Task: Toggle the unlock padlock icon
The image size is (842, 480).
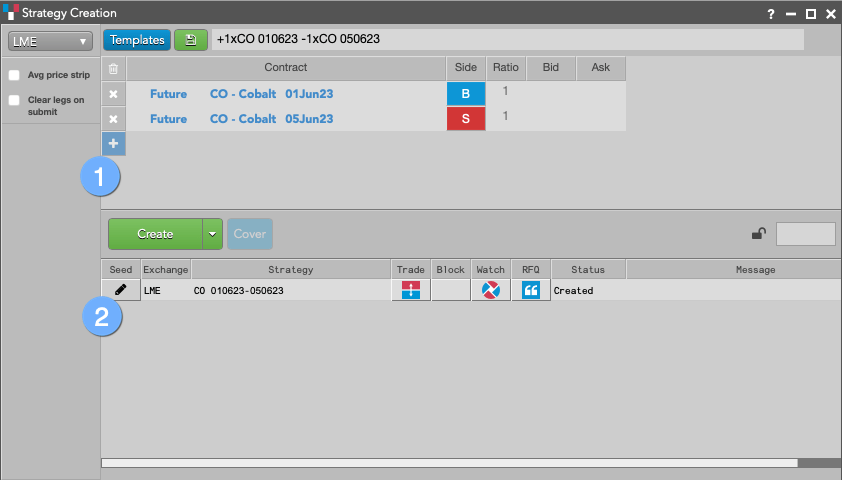Action: [758, 234]
